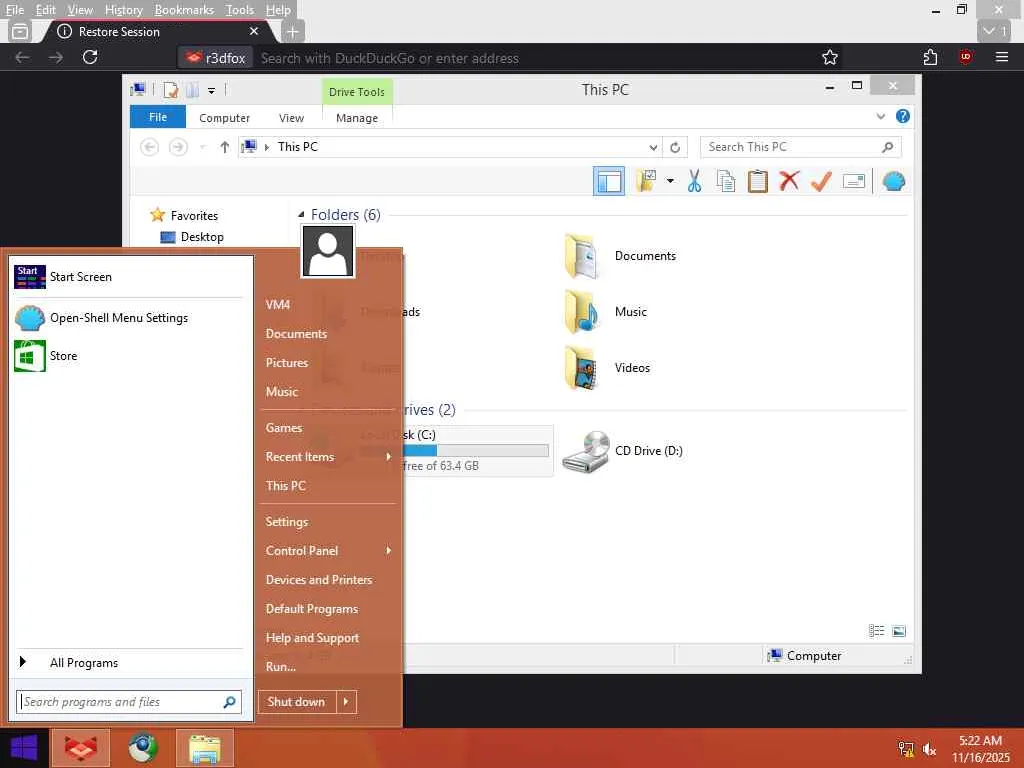
Task: Click the orange checkmark Properties icon
Action: tap(821, 181)
